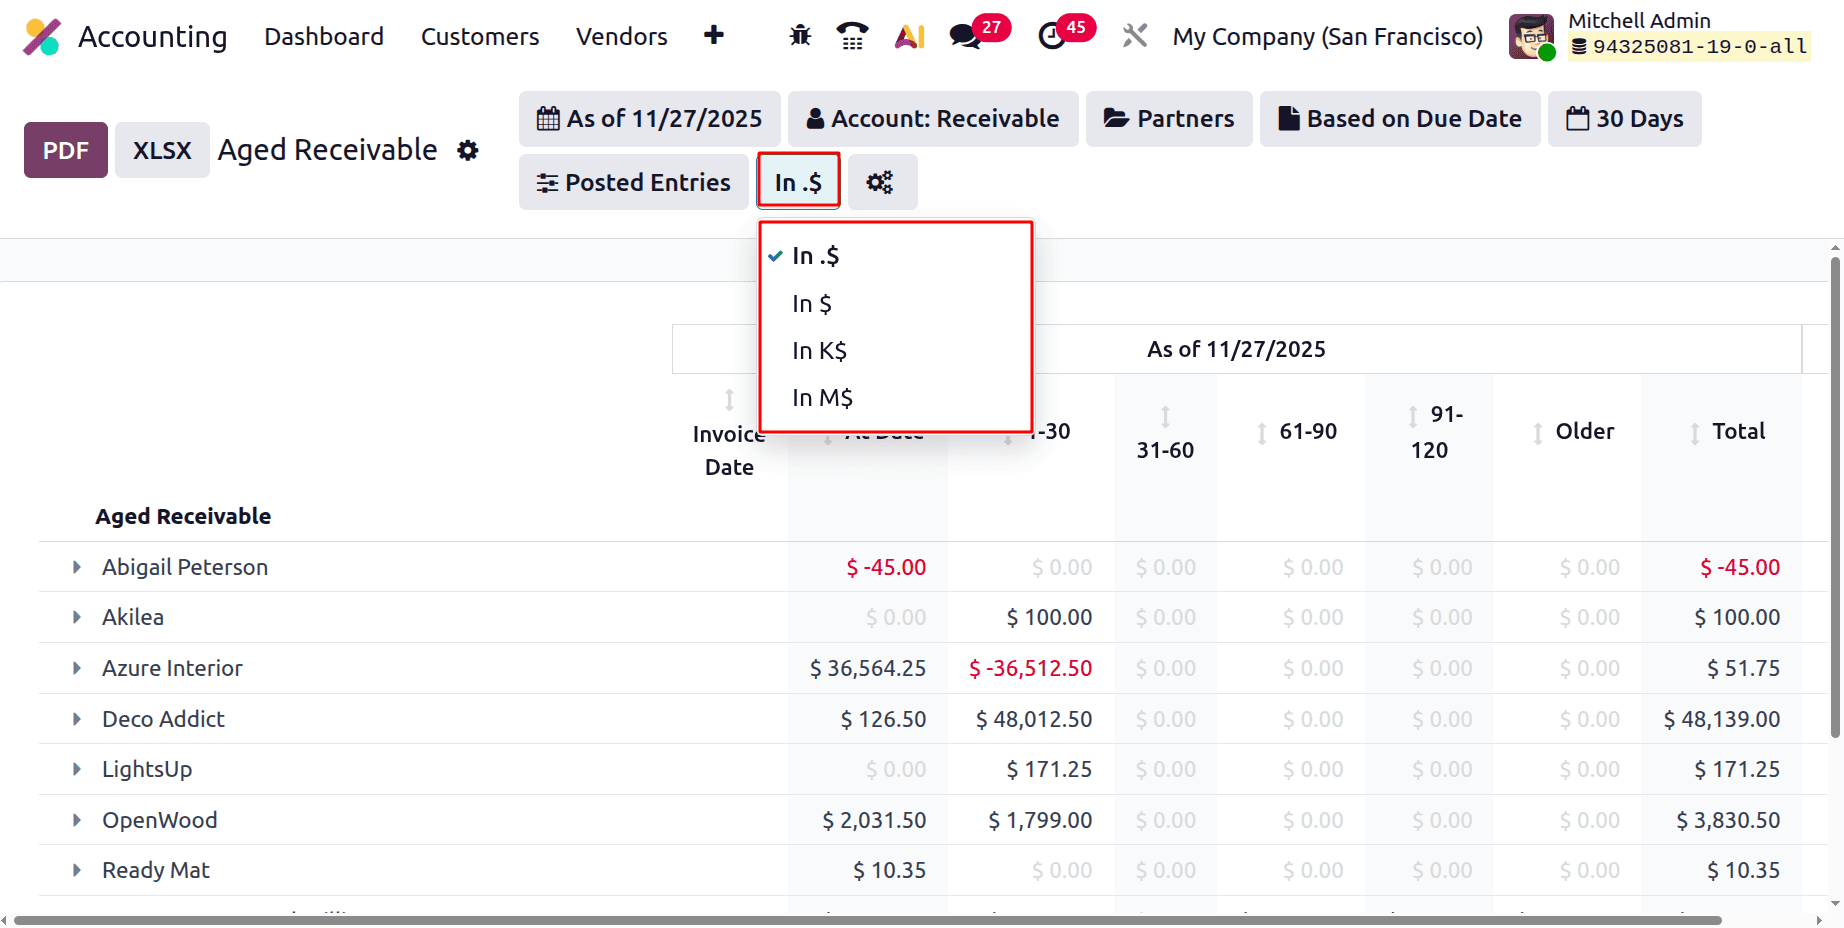Click Abigail Peterson partner name
This screenshot has width=1844, height=928.
tap(185, 567)
